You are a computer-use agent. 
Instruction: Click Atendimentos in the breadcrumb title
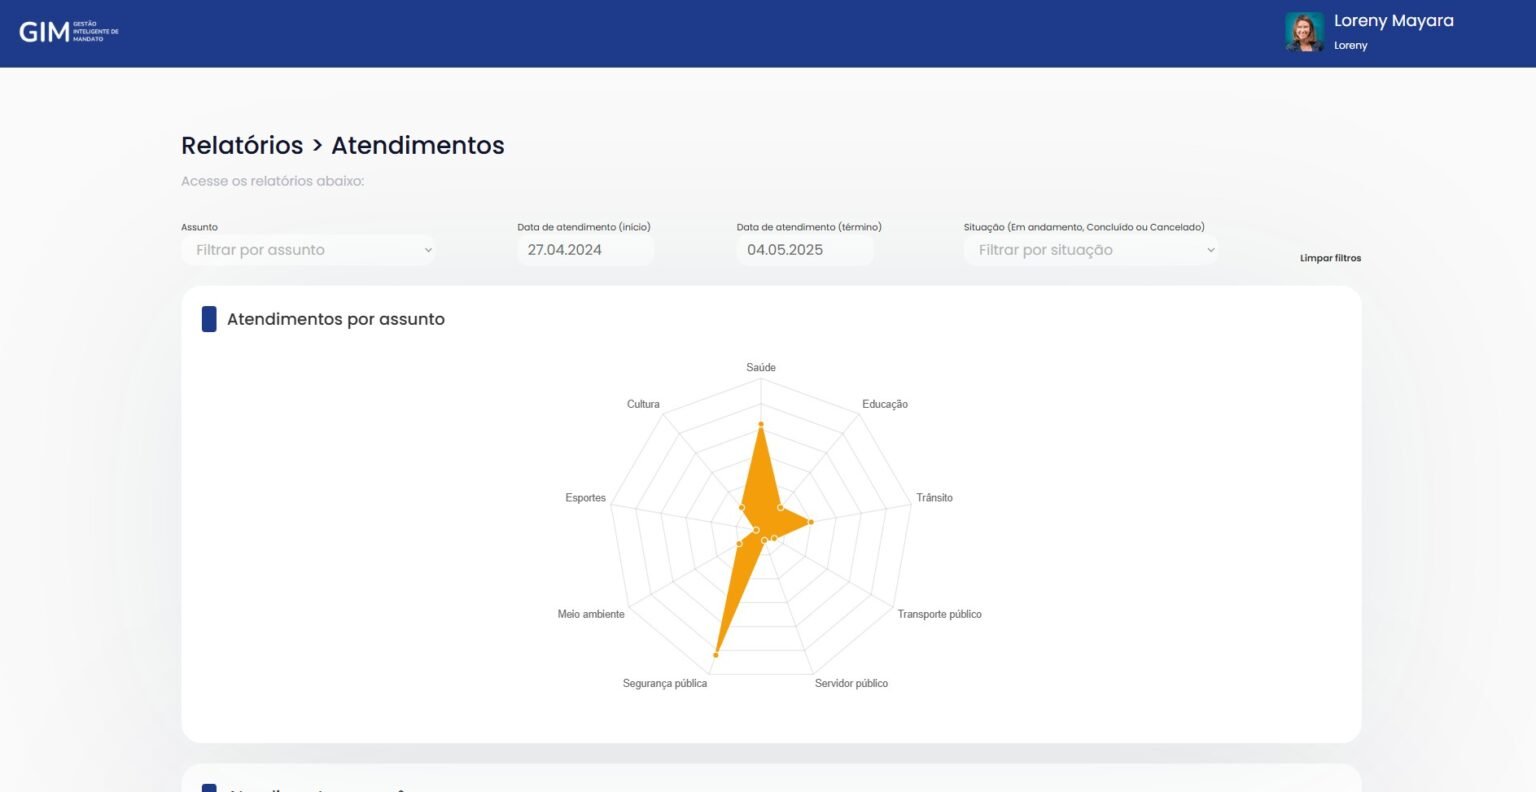pos(418,145)
